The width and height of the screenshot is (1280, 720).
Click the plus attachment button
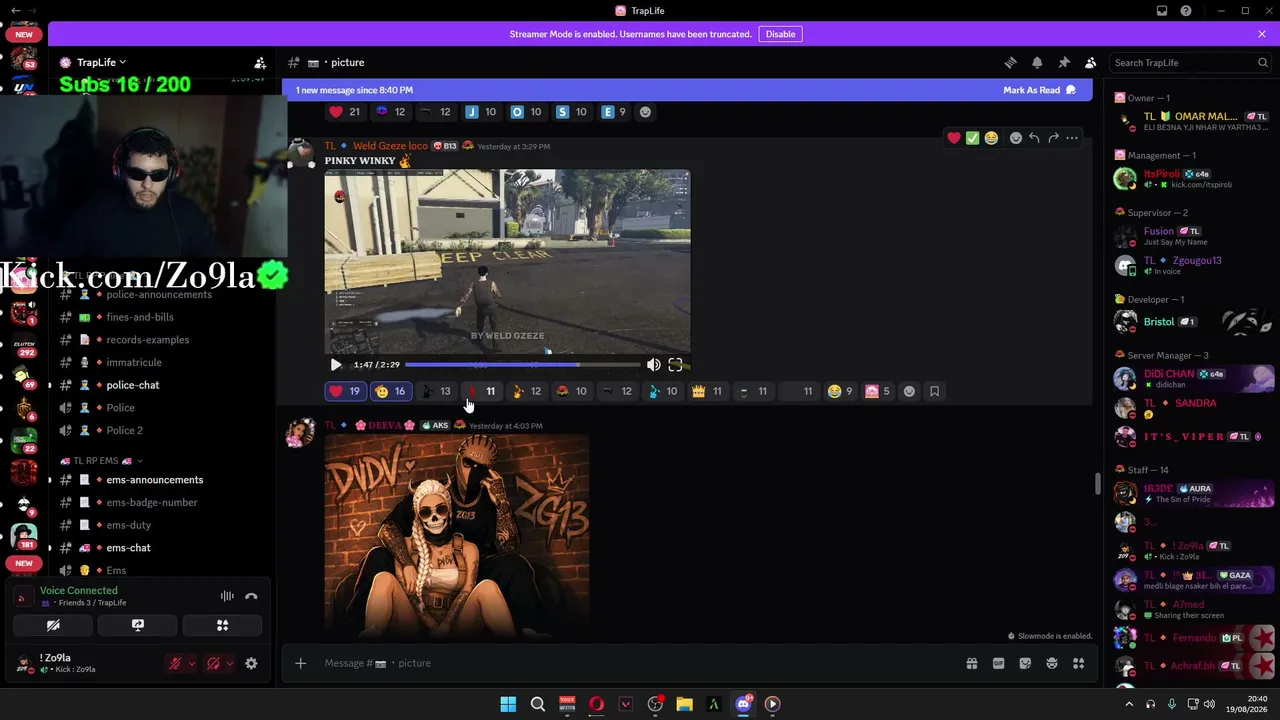click(x=300, y=663)
